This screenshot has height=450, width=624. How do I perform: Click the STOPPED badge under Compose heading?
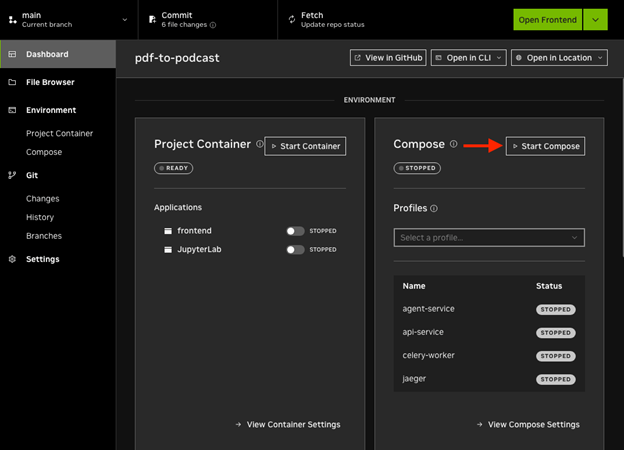tap(417, 168)
